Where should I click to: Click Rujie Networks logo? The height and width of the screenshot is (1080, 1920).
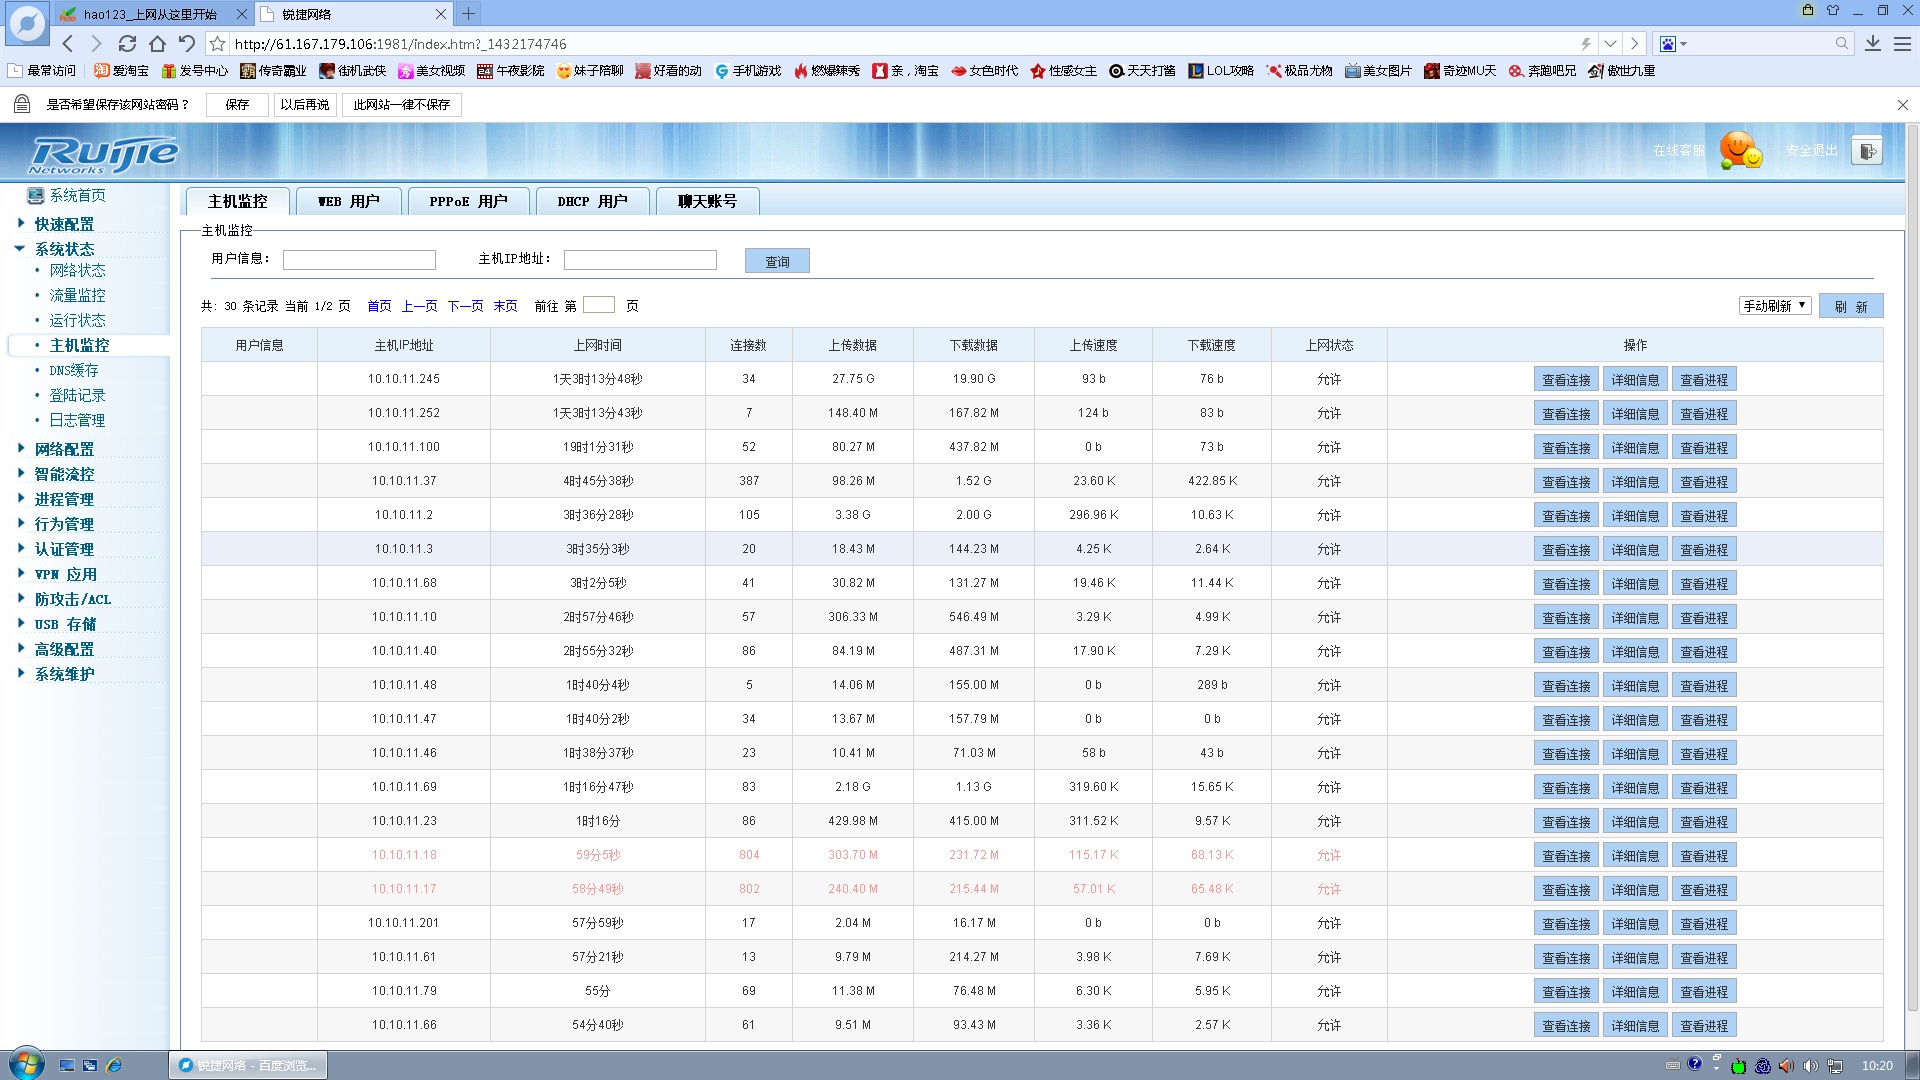coord(103,155)
